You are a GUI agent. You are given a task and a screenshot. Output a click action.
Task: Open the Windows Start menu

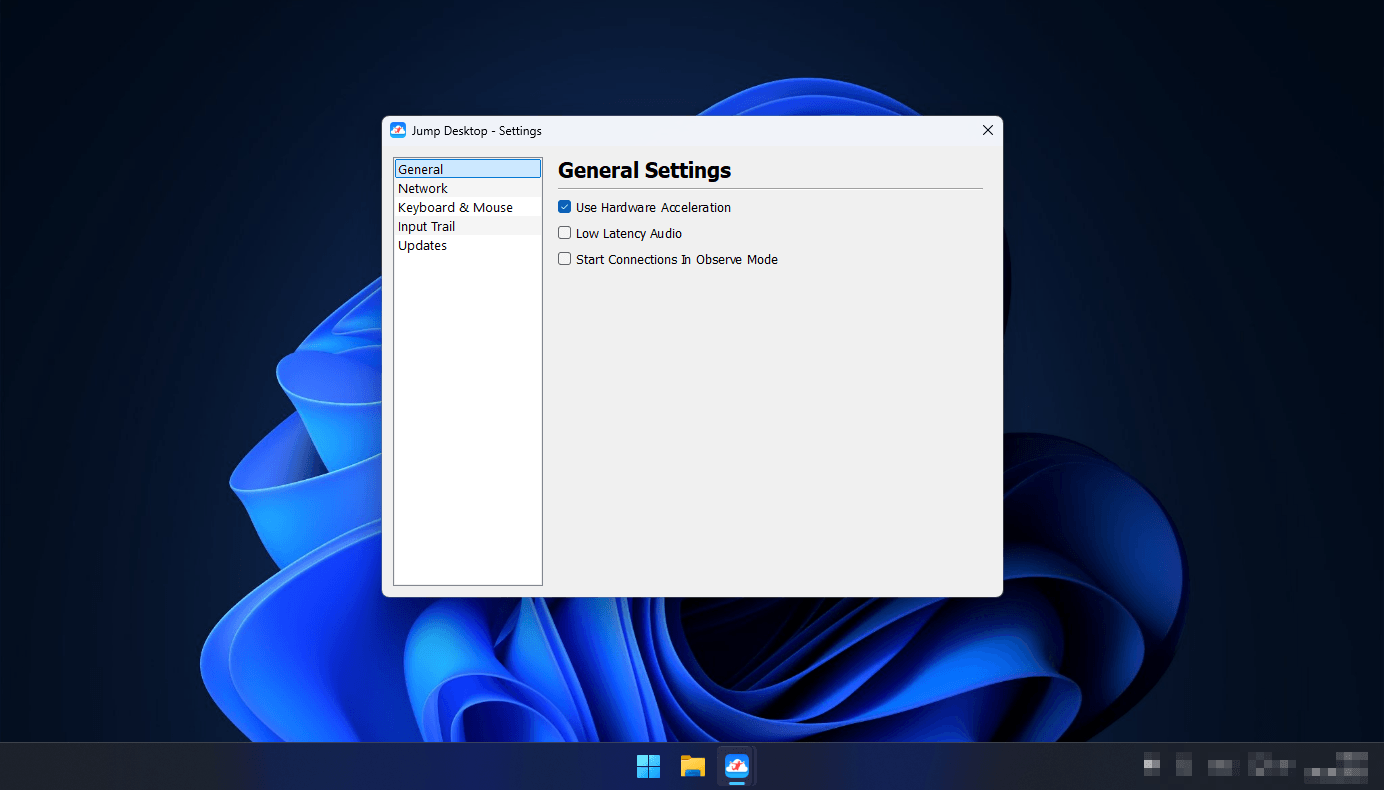(648, 766)
